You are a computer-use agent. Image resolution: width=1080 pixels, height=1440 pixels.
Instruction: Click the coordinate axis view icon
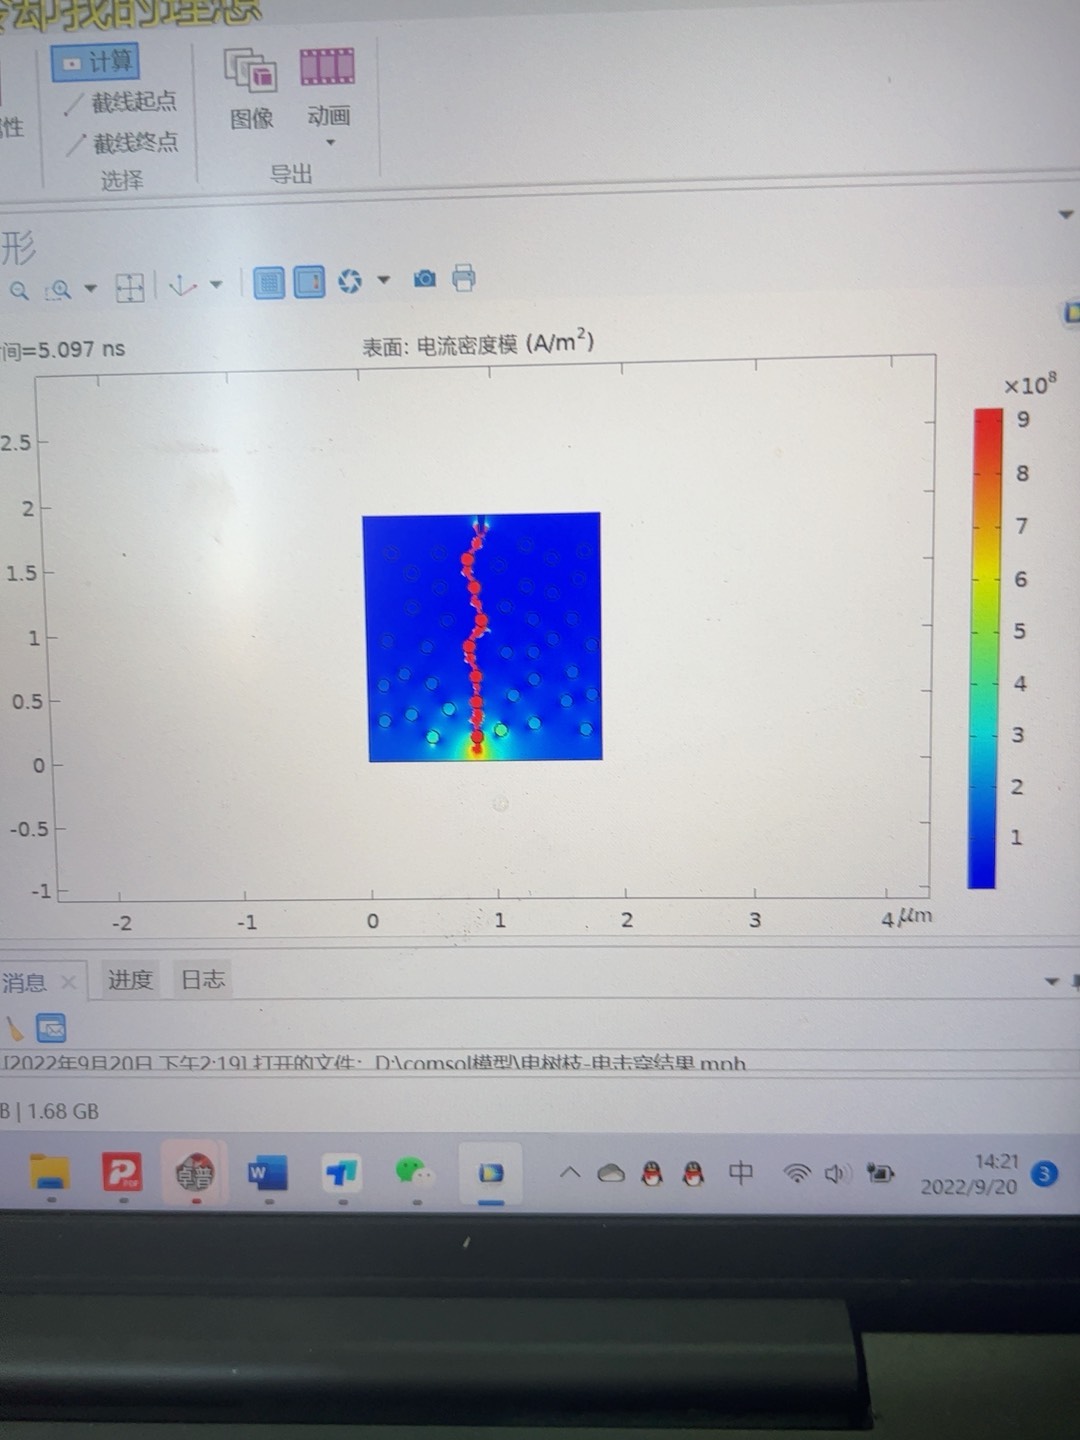coord(183,286)
